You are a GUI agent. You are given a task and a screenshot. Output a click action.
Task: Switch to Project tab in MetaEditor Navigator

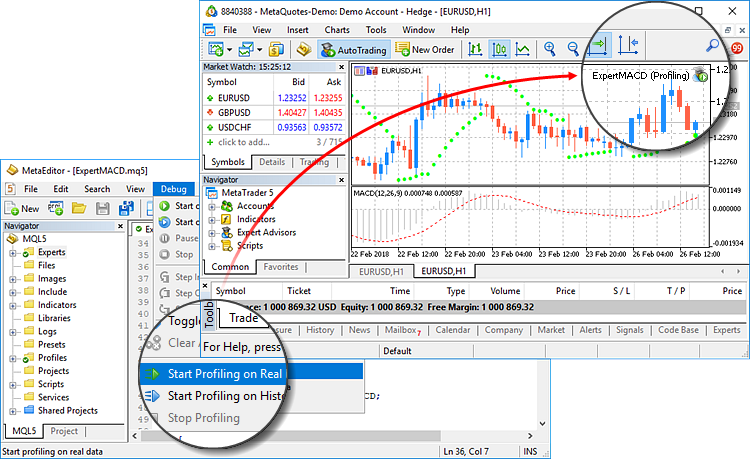point(64,431)
